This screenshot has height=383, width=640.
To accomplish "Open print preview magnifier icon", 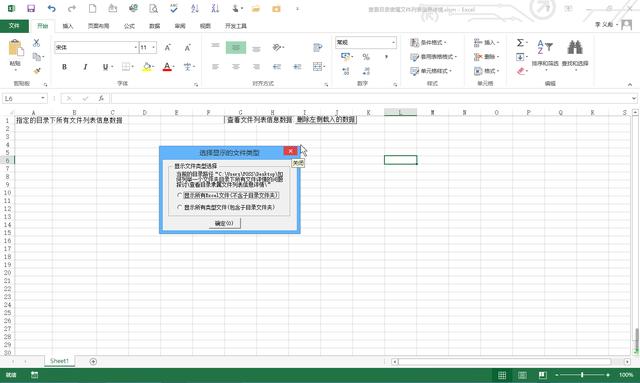I will point(153,9).
